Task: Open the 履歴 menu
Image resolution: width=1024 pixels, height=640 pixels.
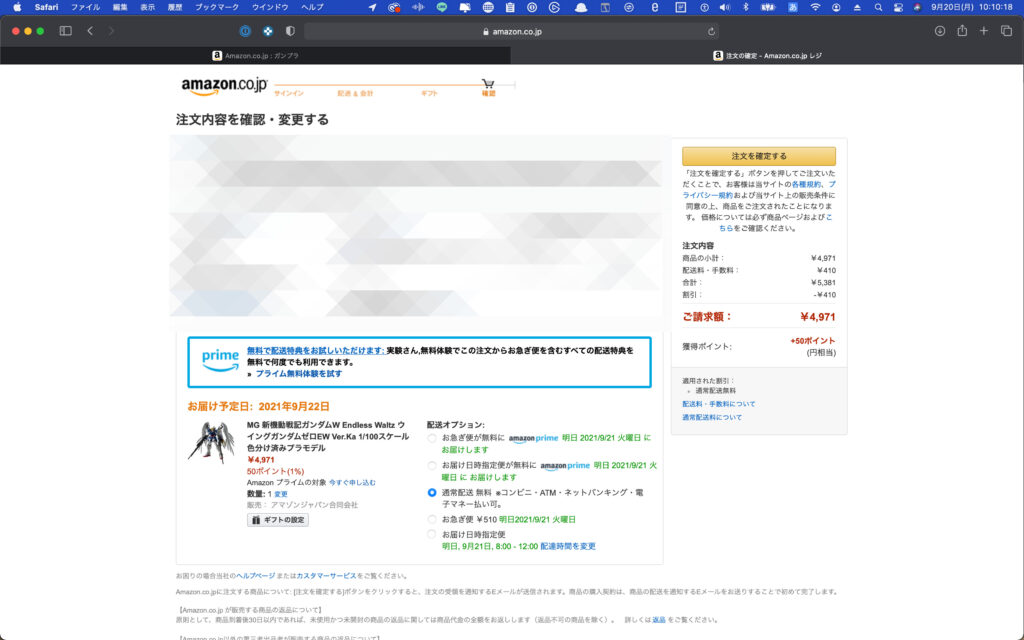Action: click(x=175, y=7)
